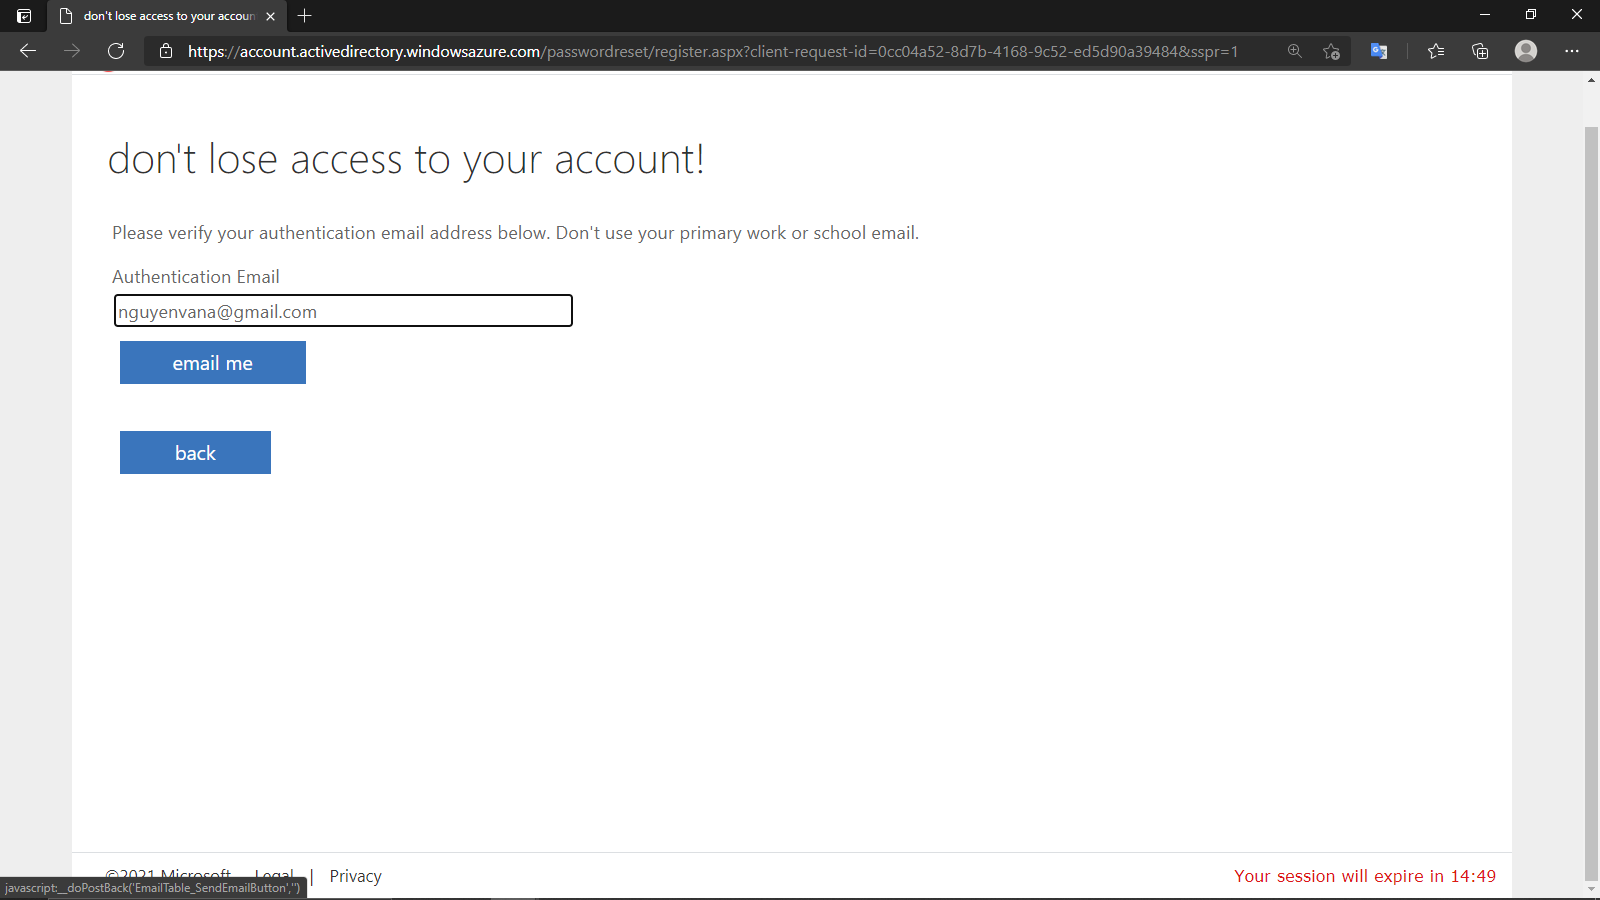Open the Google Translate extension
The height and width of the screenshot is (900, 1600).
(x=1379, y=51)
